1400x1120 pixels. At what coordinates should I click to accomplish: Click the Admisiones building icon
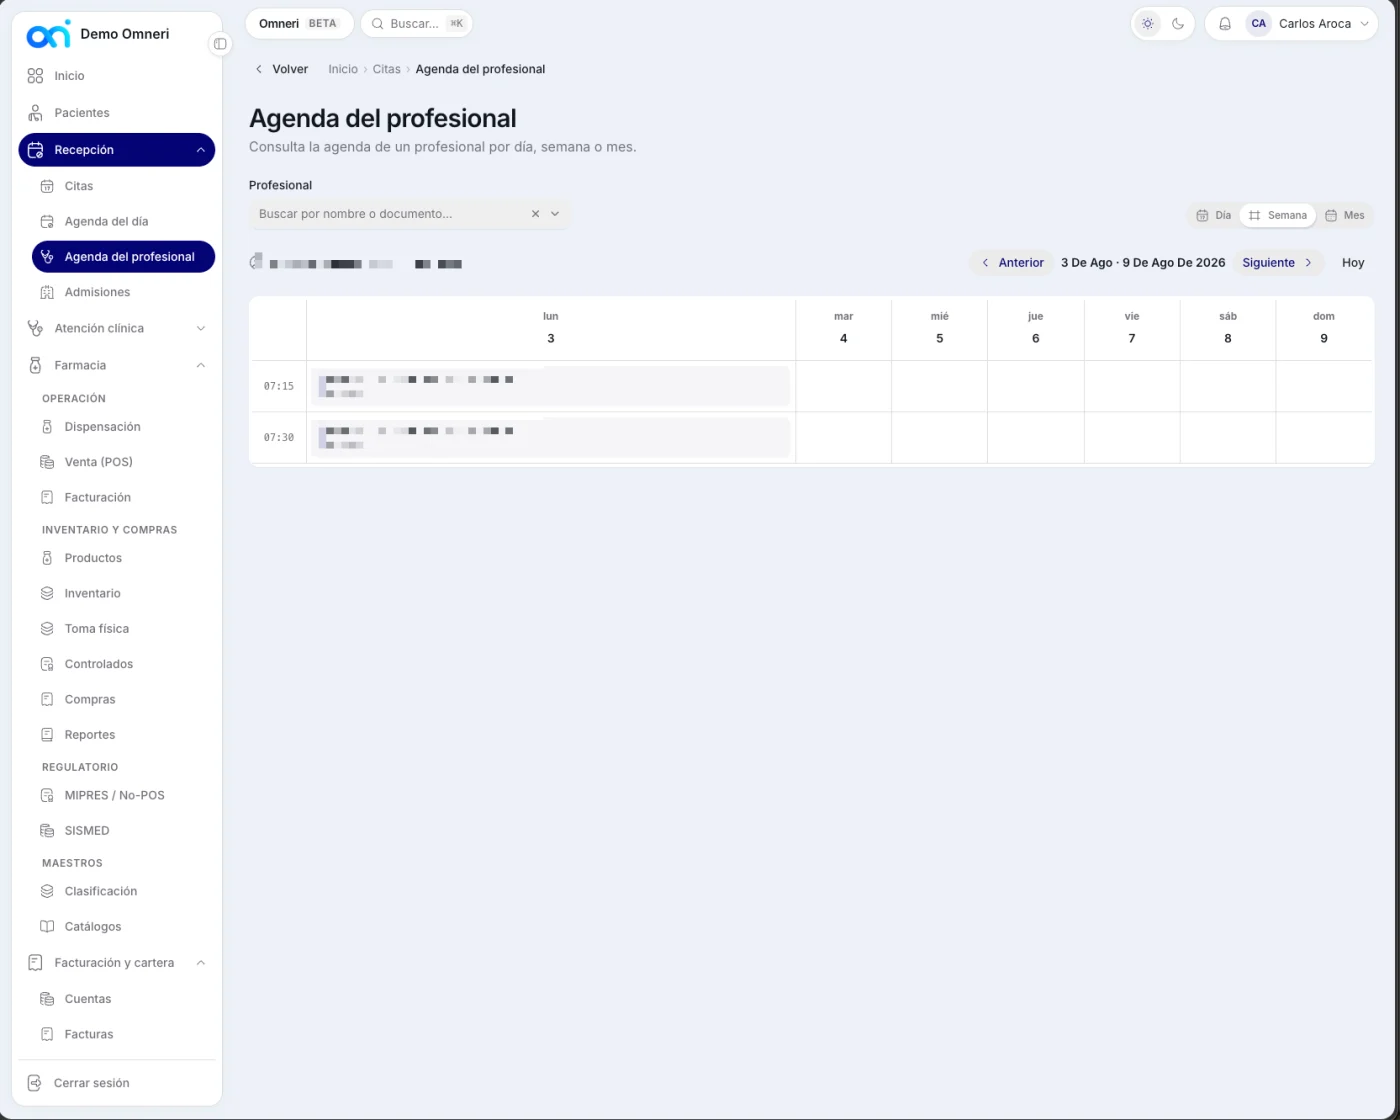[x=47, y=292]
